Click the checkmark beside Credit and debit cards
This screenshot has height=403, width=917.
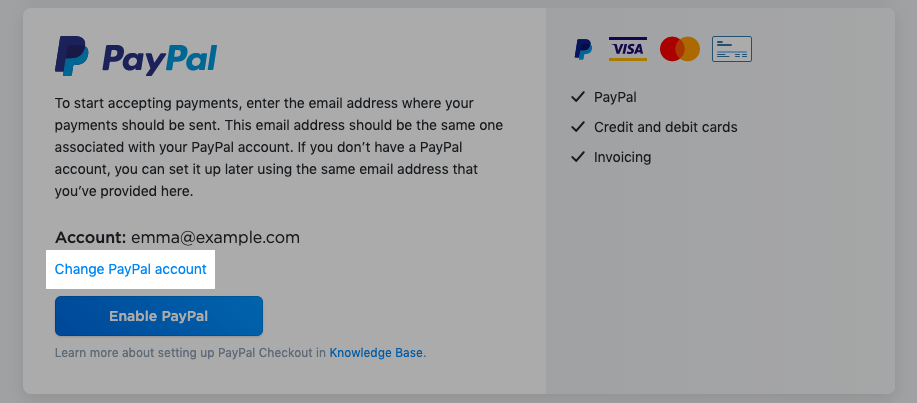click(578, 127)
